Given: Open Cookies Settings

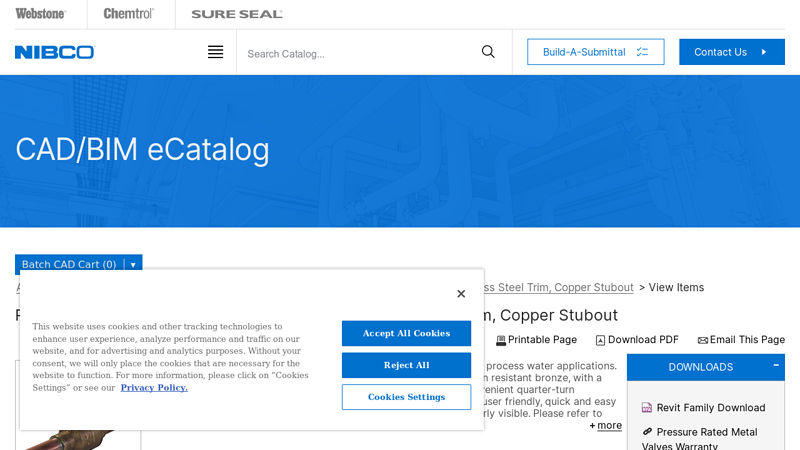Looking at the screenshot, I should click(x=406, y=397).
